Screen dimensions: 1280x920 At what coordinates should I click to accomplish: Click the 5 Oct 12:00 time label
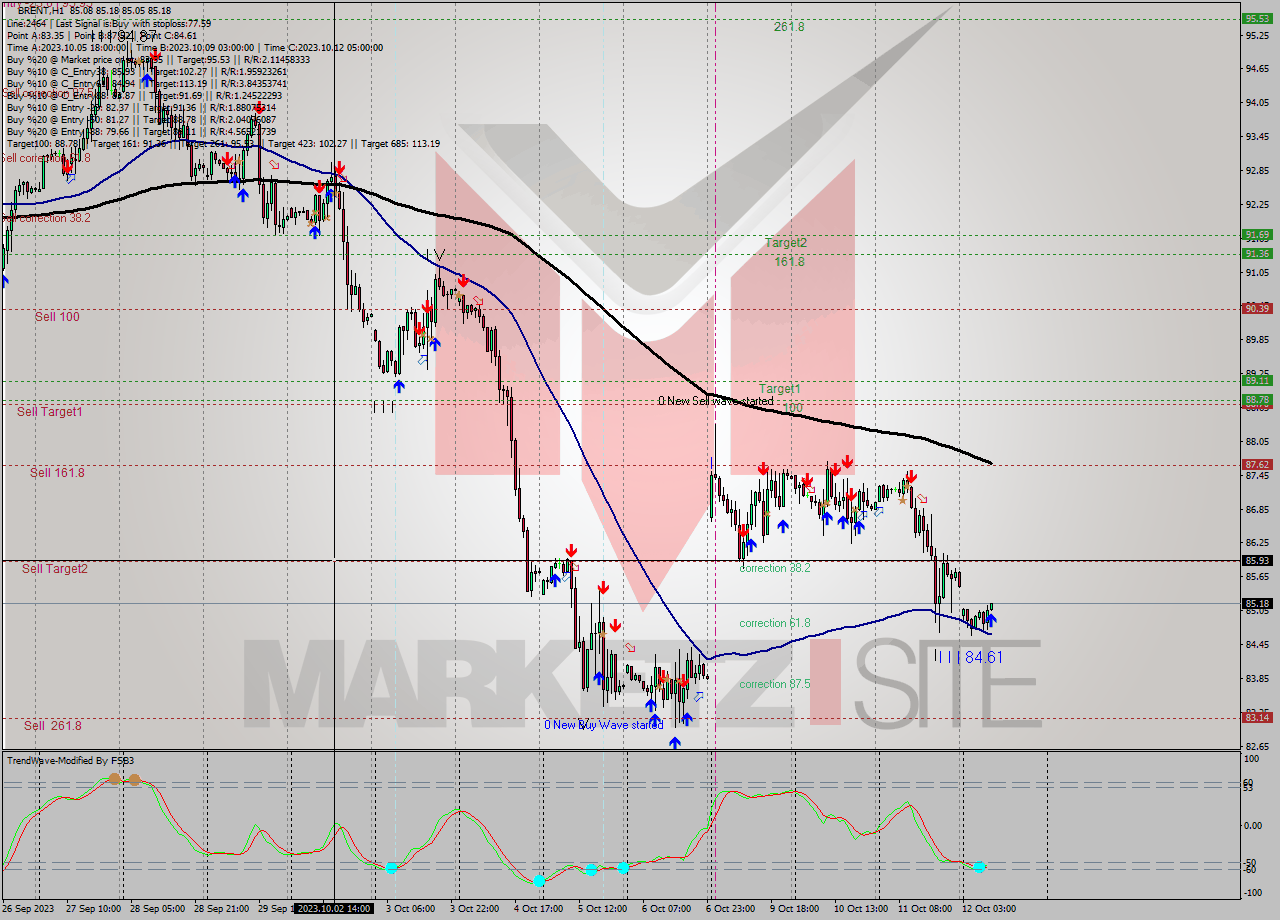pyautogui.click(x=603, y=909)
